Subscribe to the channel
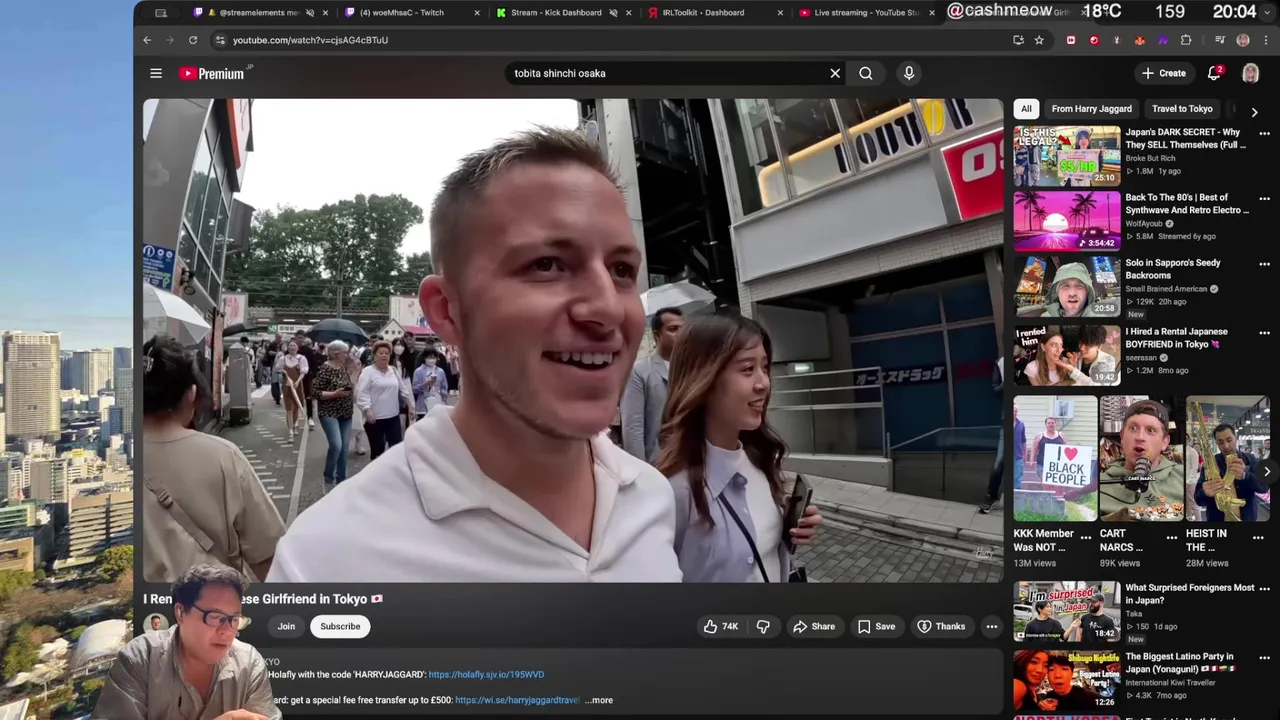 (x=340, y=626)
